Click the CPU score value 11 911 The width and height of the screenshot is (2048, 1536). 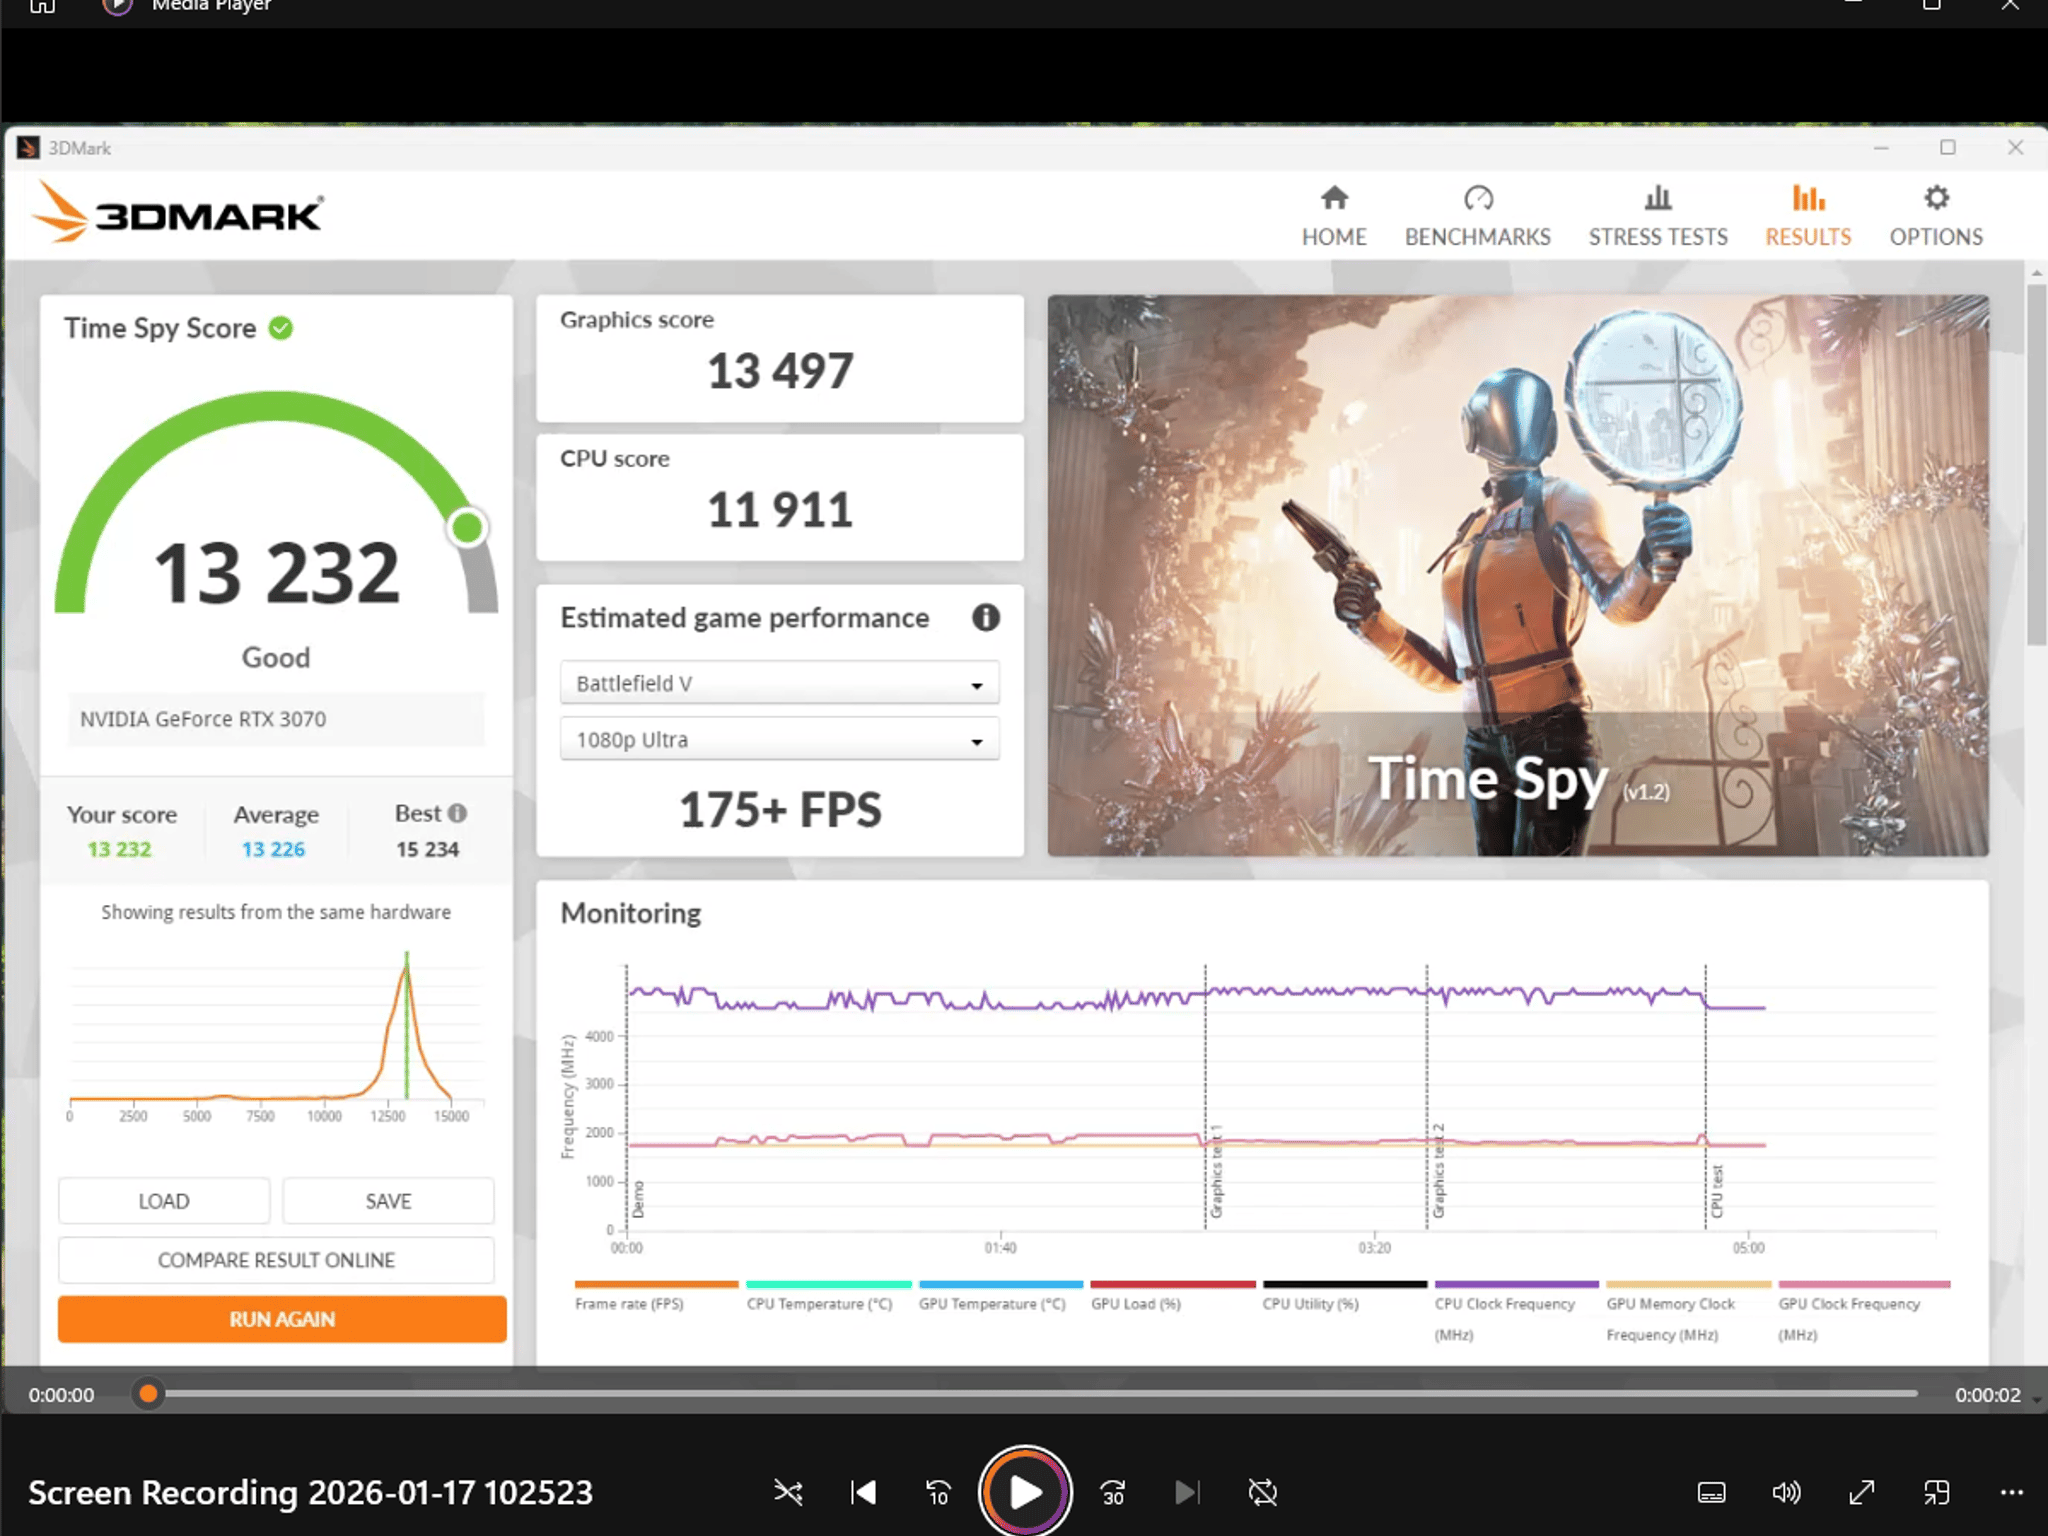(x=780, y=510)
